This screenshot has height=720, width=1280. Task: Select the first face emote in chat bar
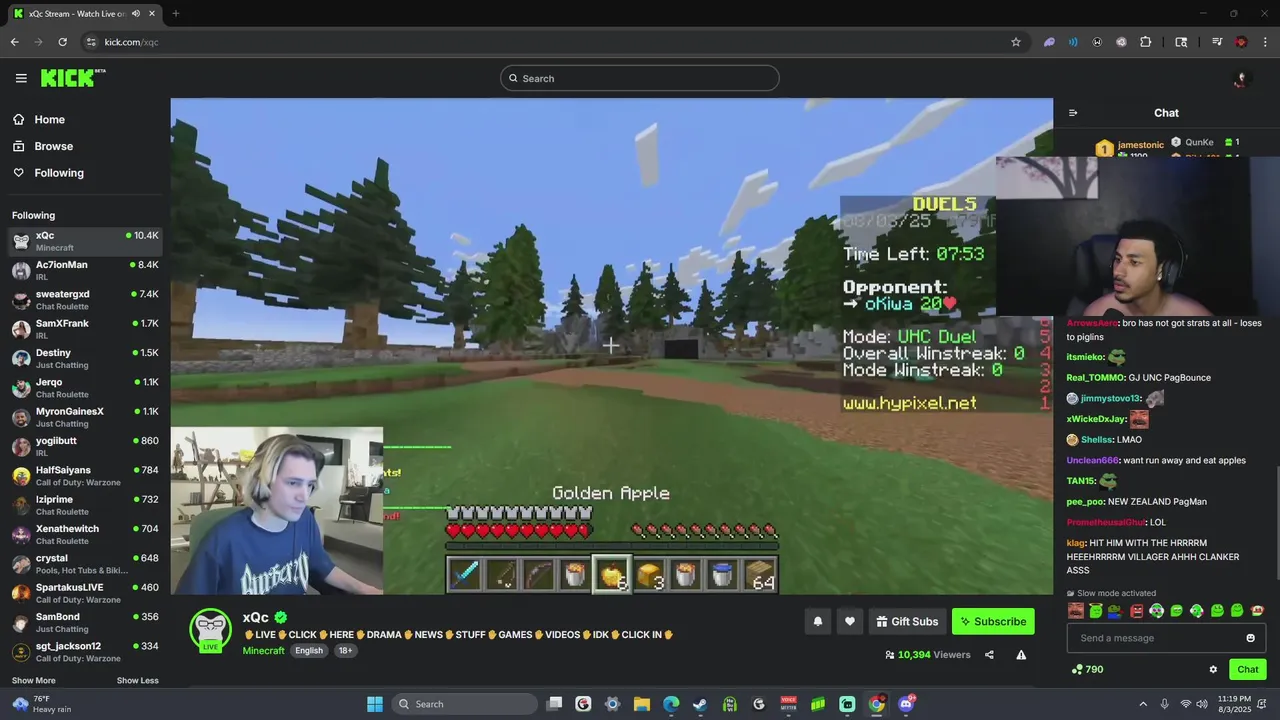click(1075, 611)
